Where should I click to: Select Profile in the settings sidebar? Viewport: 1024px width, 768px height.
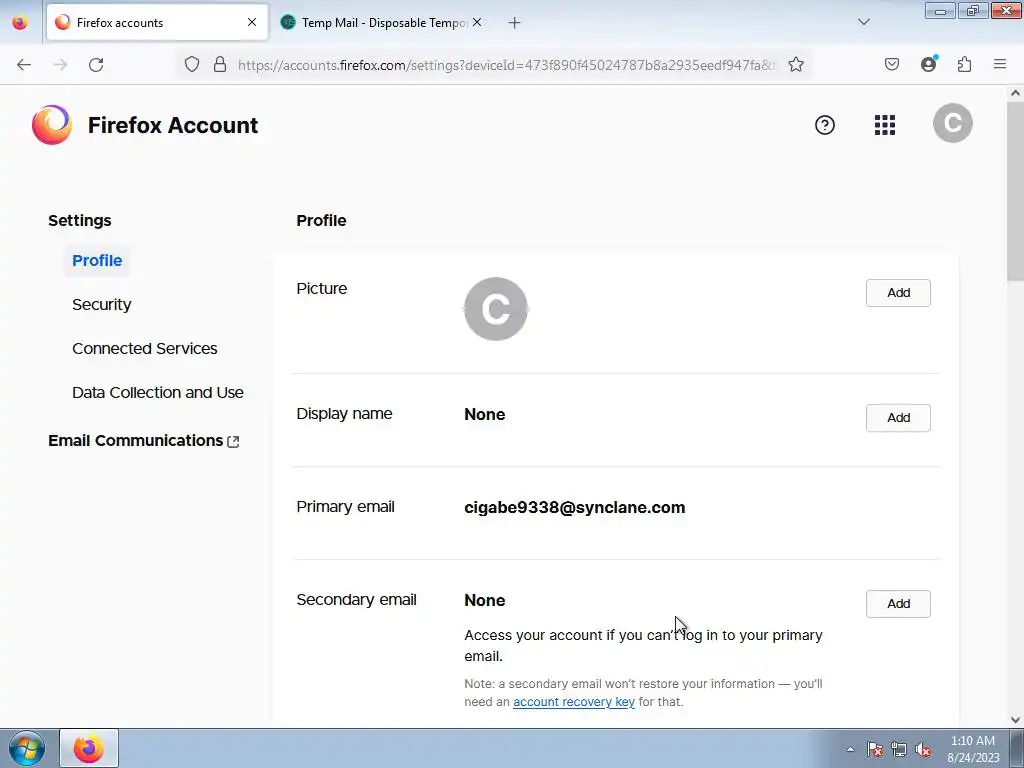pyautogui.click(x=97, y=261)
